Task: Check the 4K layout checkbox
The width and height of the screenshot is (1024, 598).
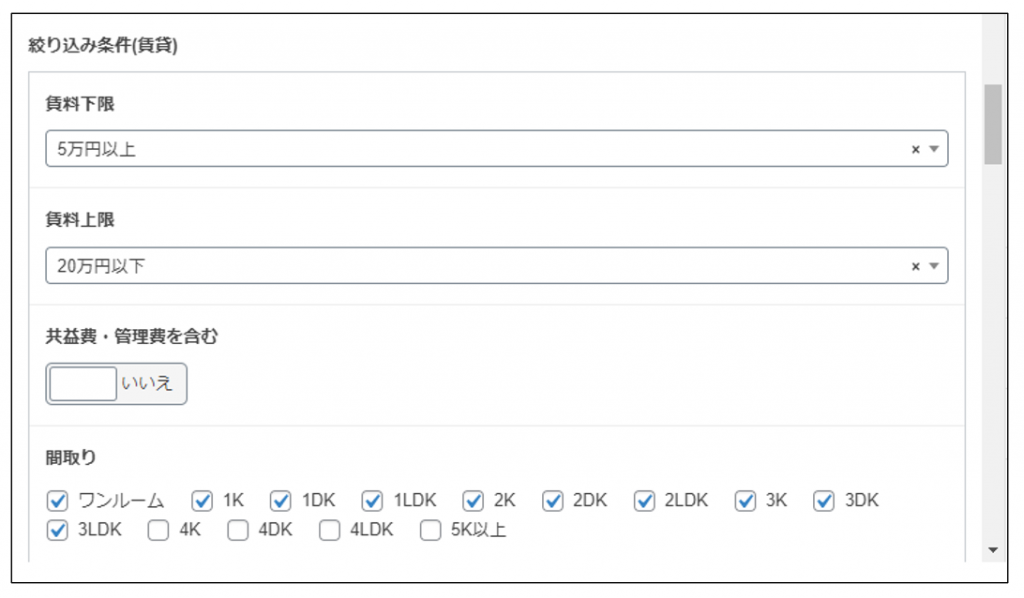Action: (x=158, y=530)
